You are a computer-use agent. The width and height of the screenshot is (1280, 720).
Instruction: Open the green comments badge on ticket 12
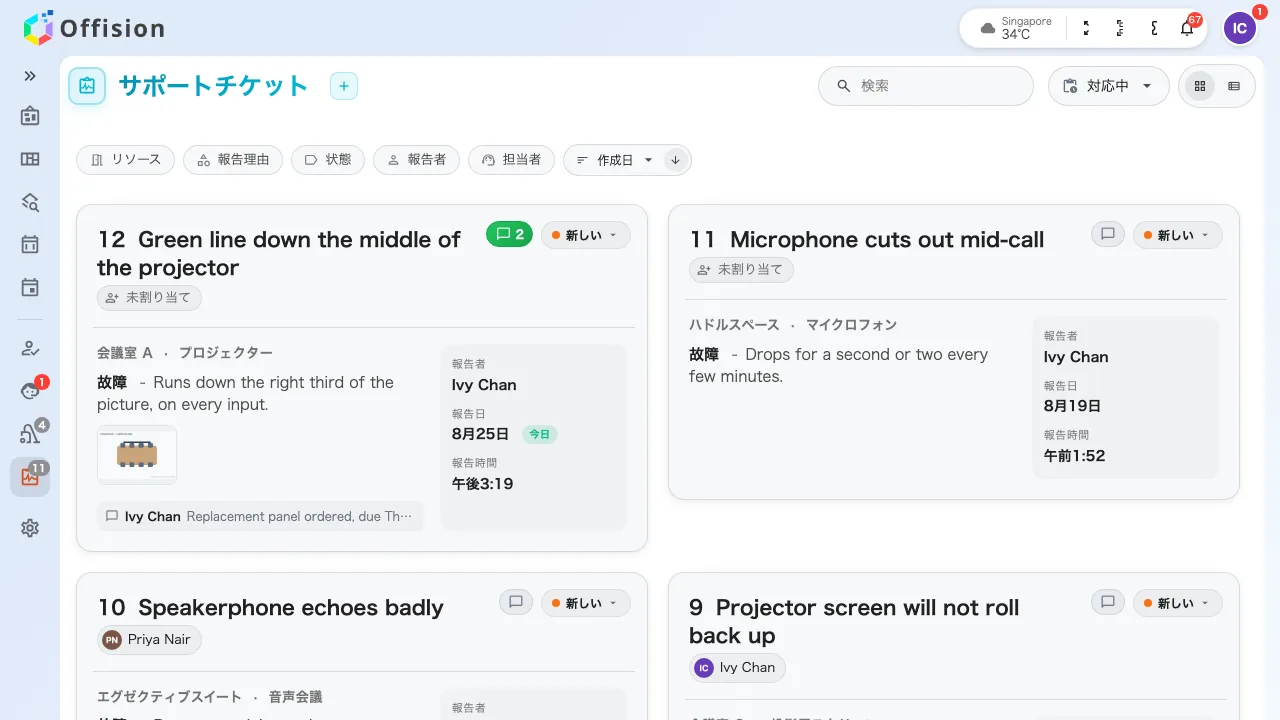tap(509, 235)
